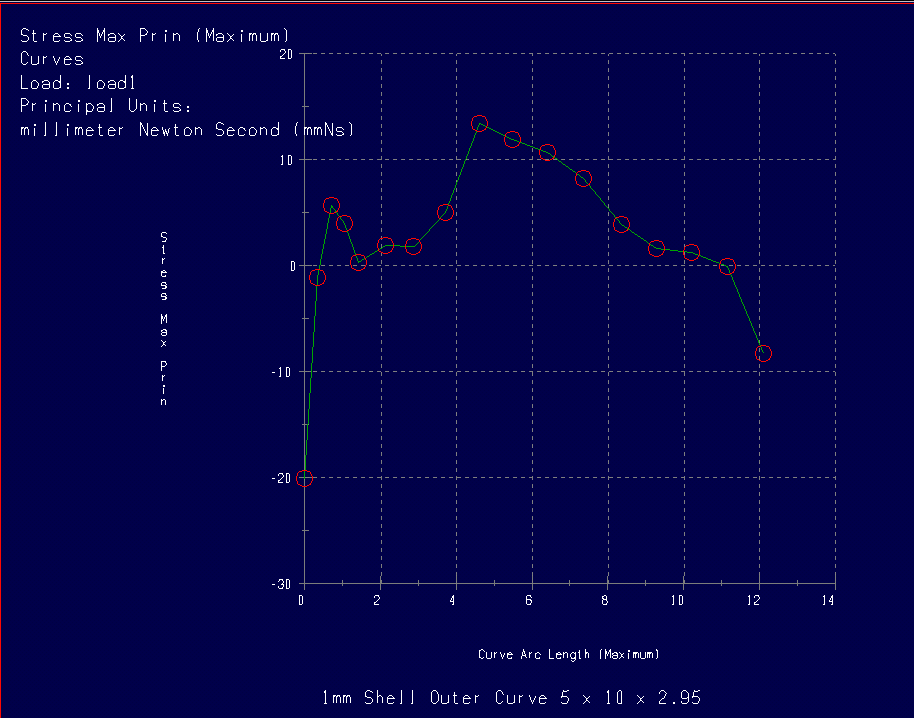Click the first data point at -20 stress

(304, 478)
